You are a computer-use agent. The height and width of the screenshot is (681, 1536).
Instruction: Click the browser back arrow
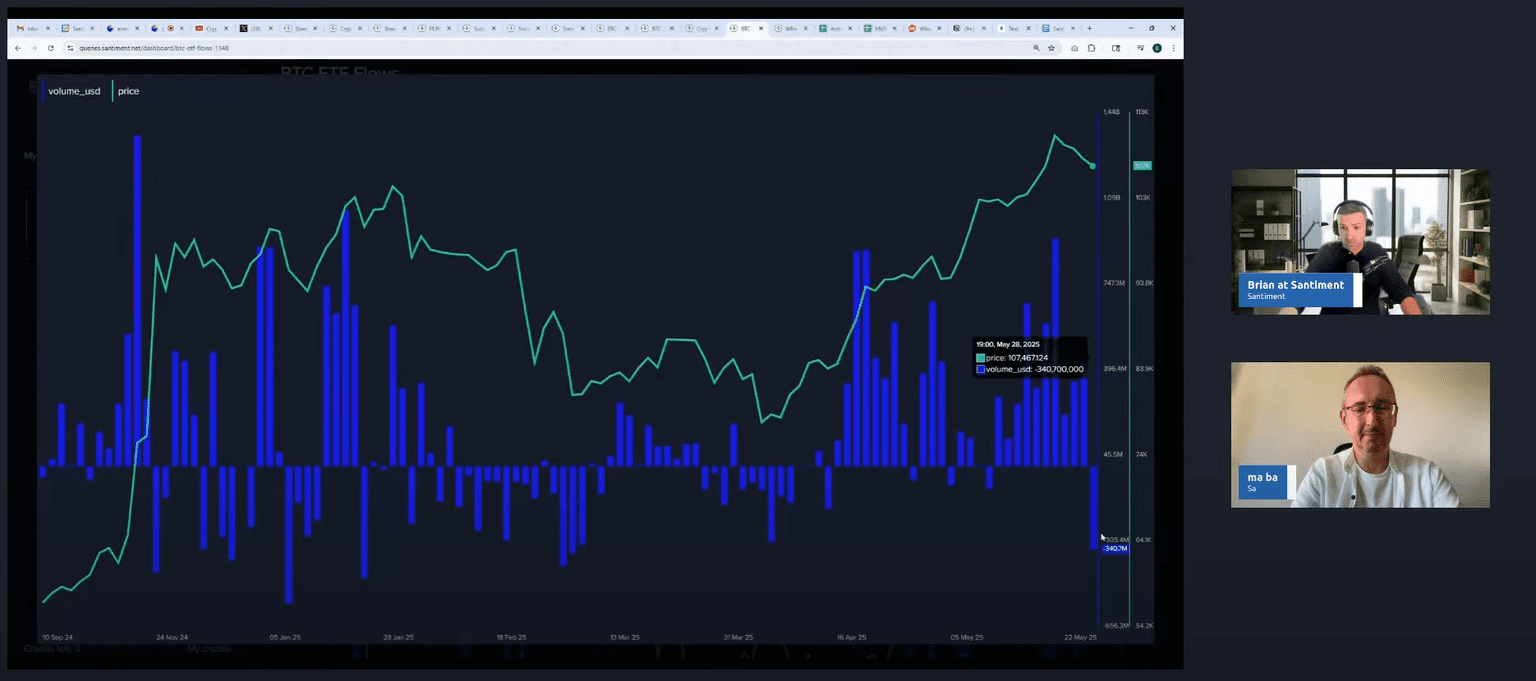click(17, 48)
